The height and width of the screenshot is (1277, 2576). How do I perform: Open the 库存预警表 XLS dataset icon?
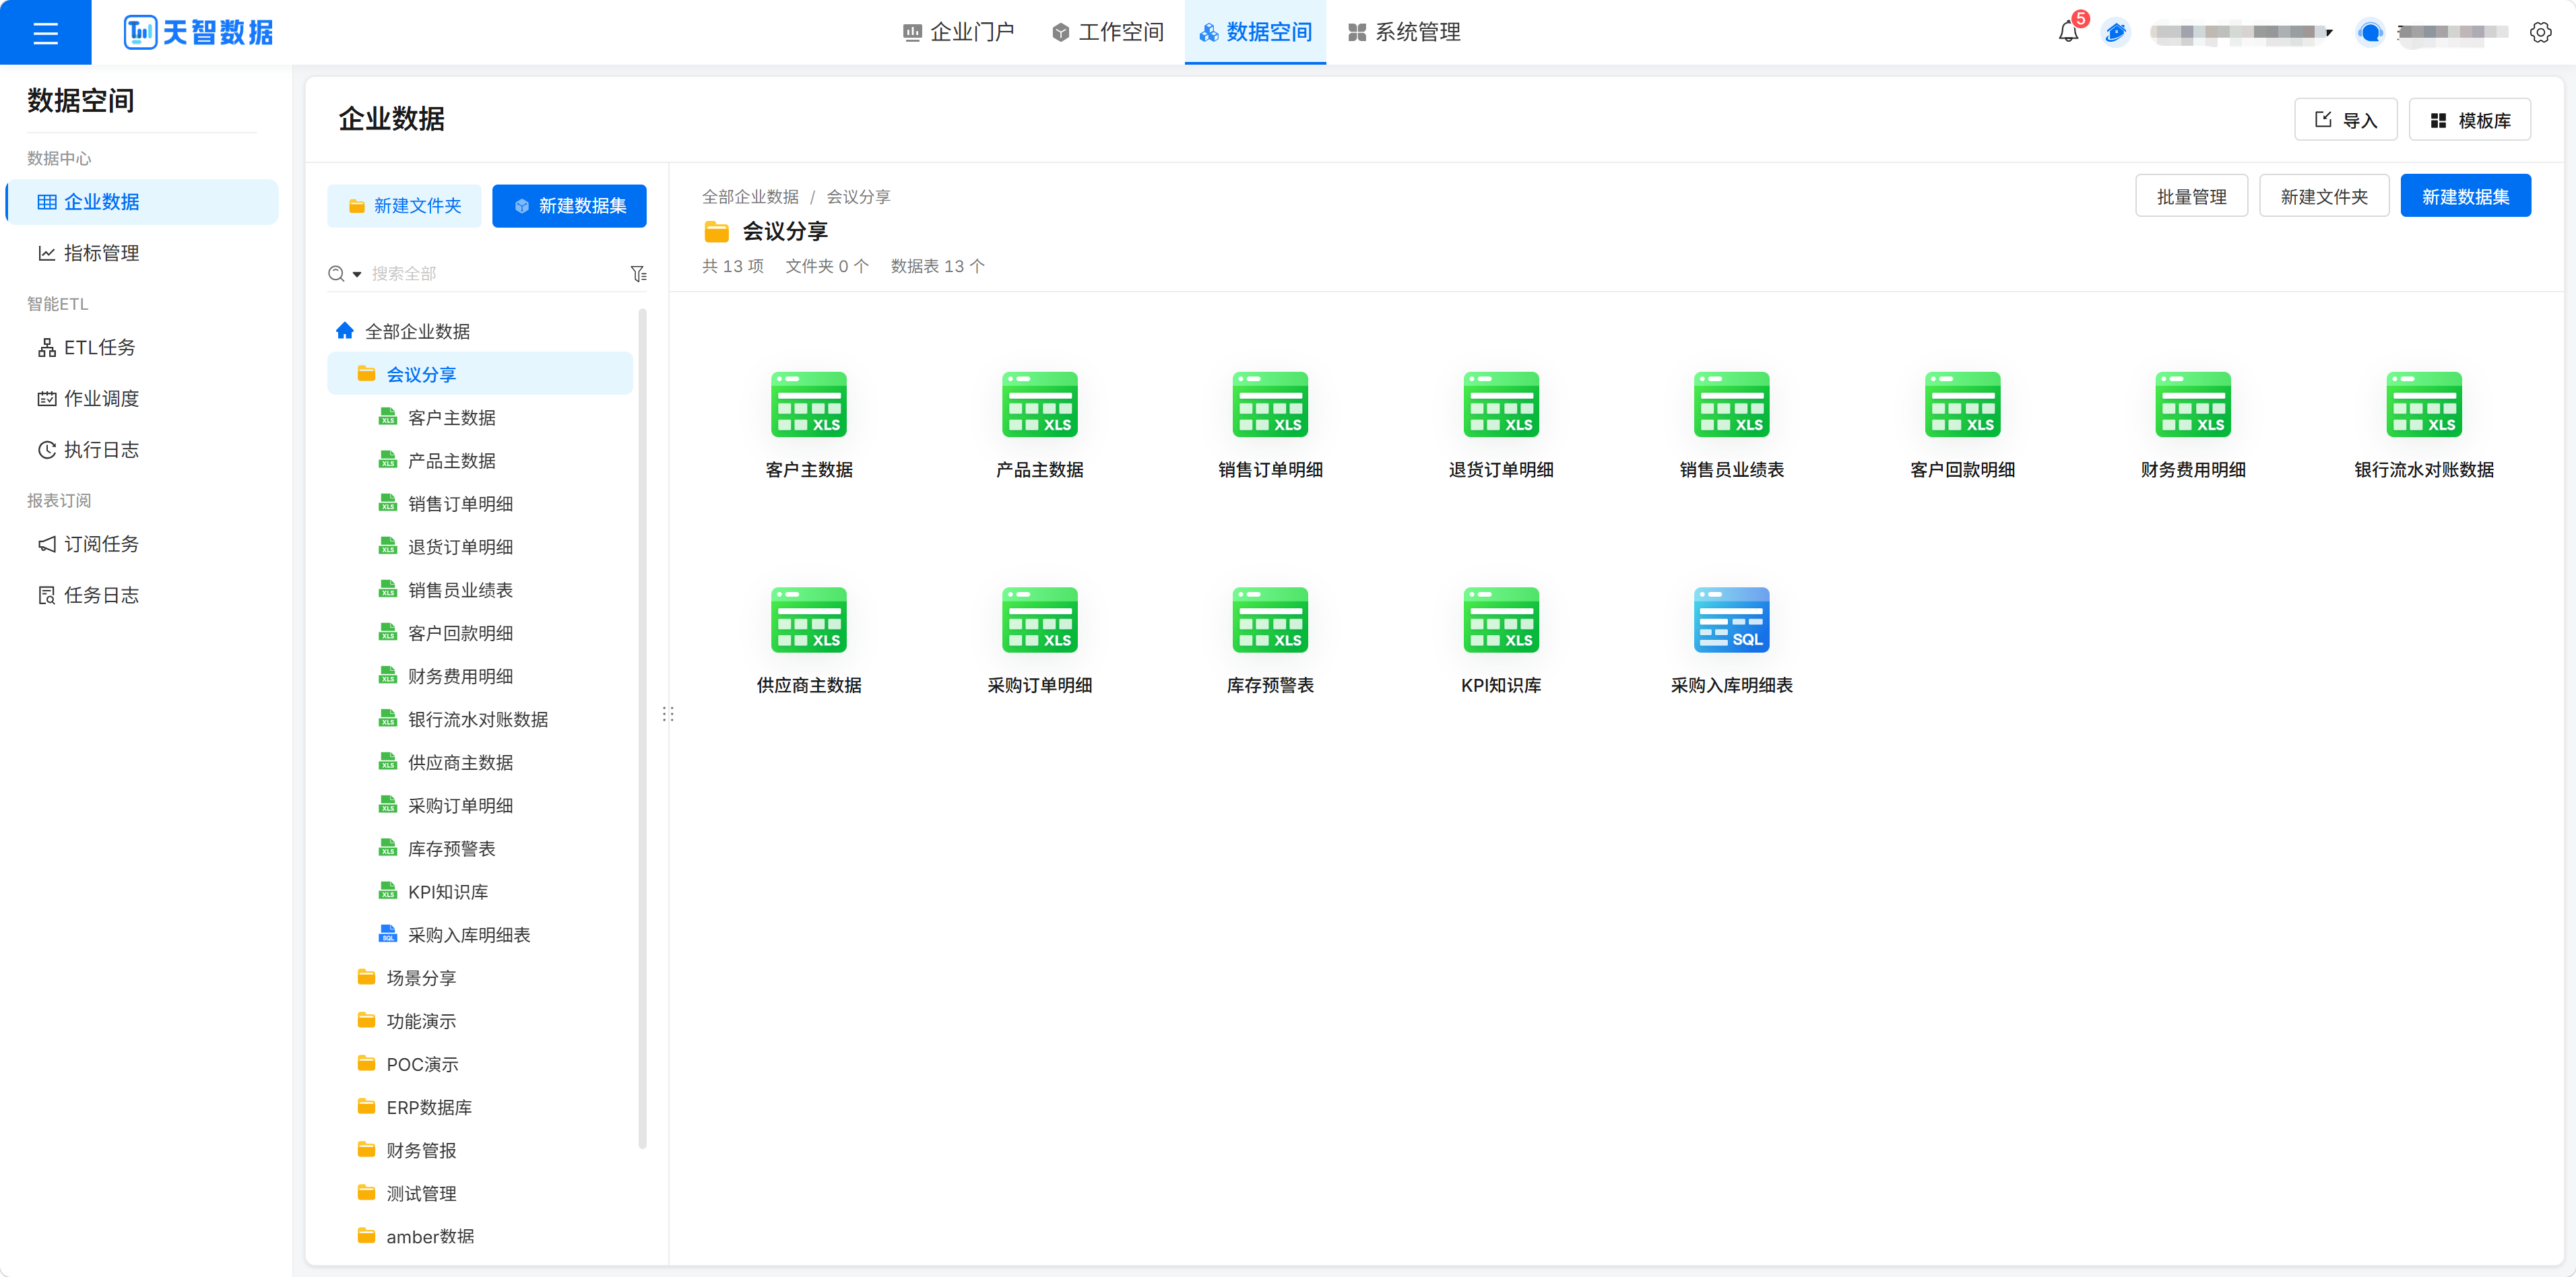coord(1270,620)
